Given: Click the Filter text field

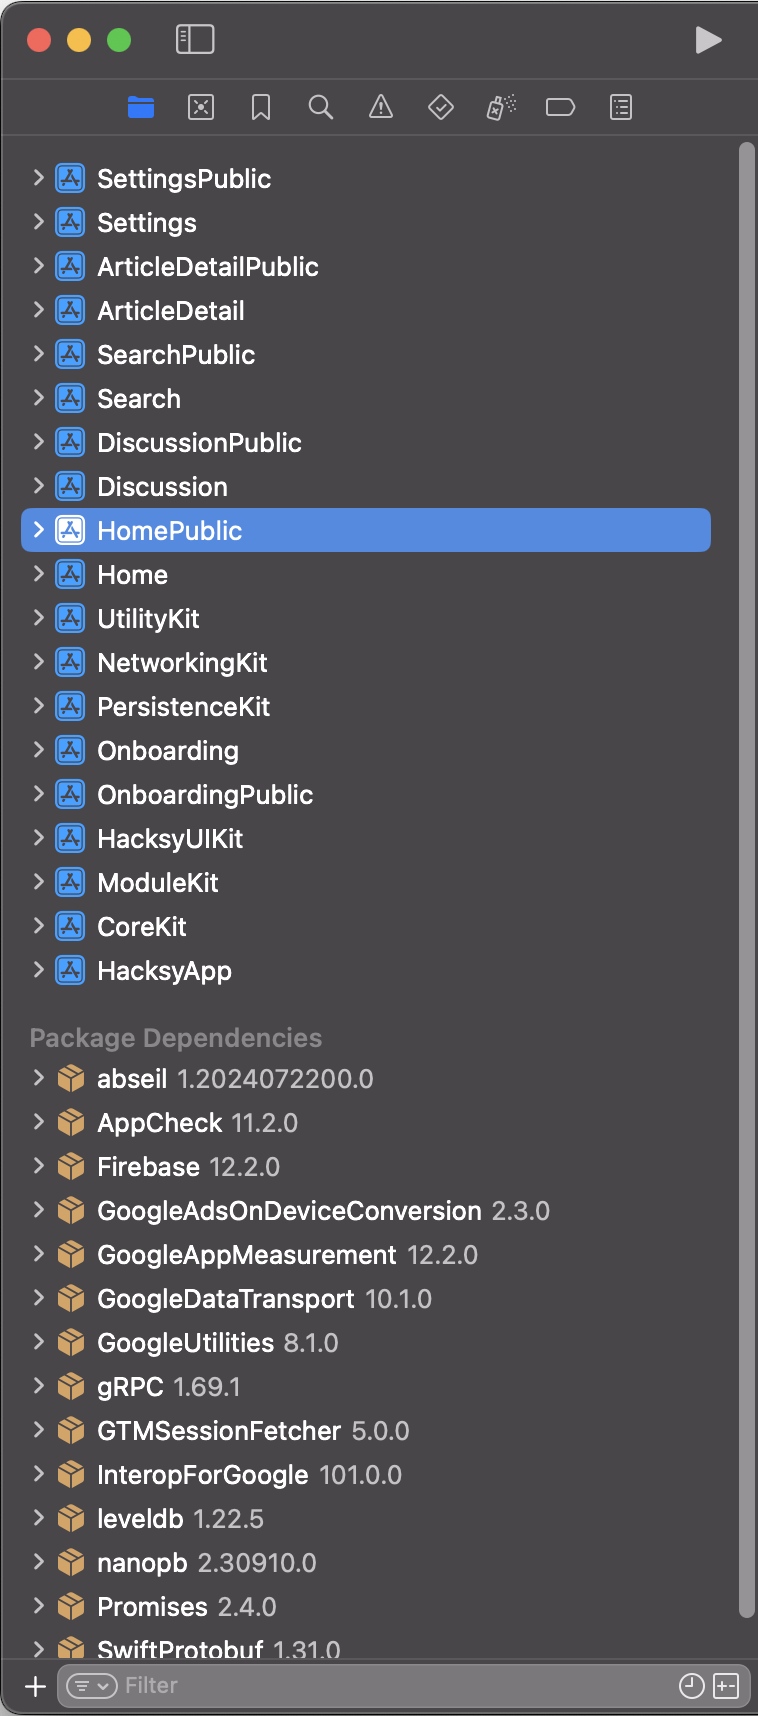Looking at the screenshot, I should point(390,1686).
